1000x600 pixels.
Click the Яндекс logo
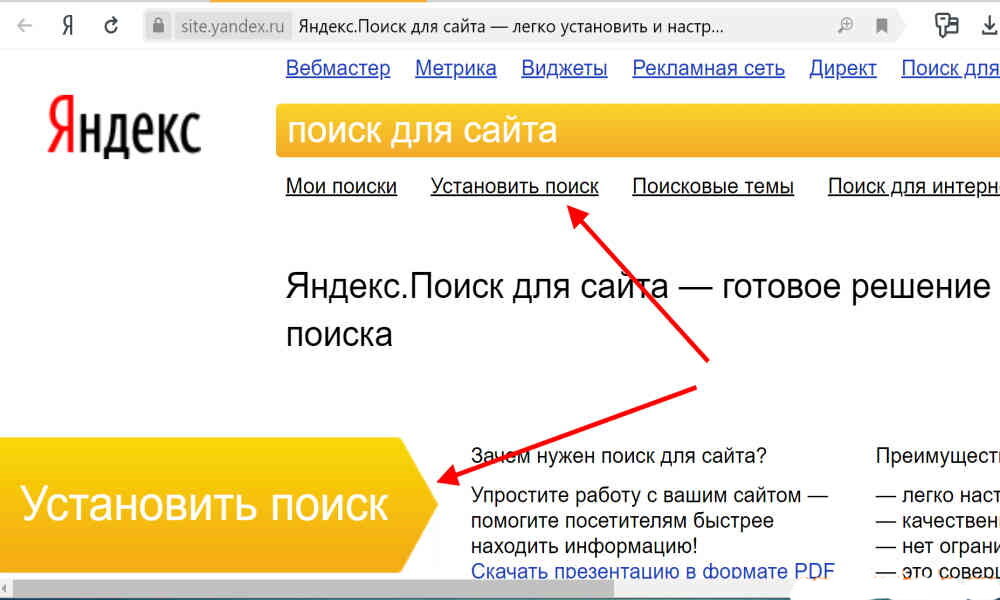124,126
